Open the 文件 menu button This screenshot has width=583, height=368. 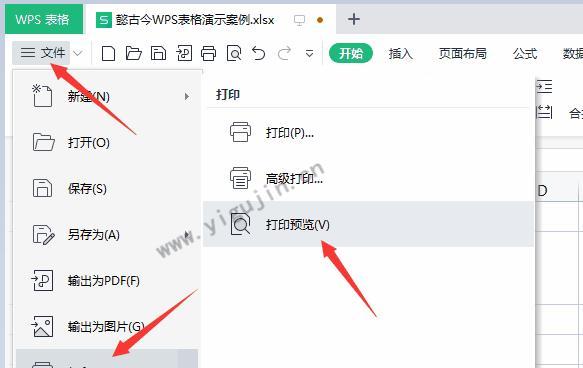(x=42, y=53)
